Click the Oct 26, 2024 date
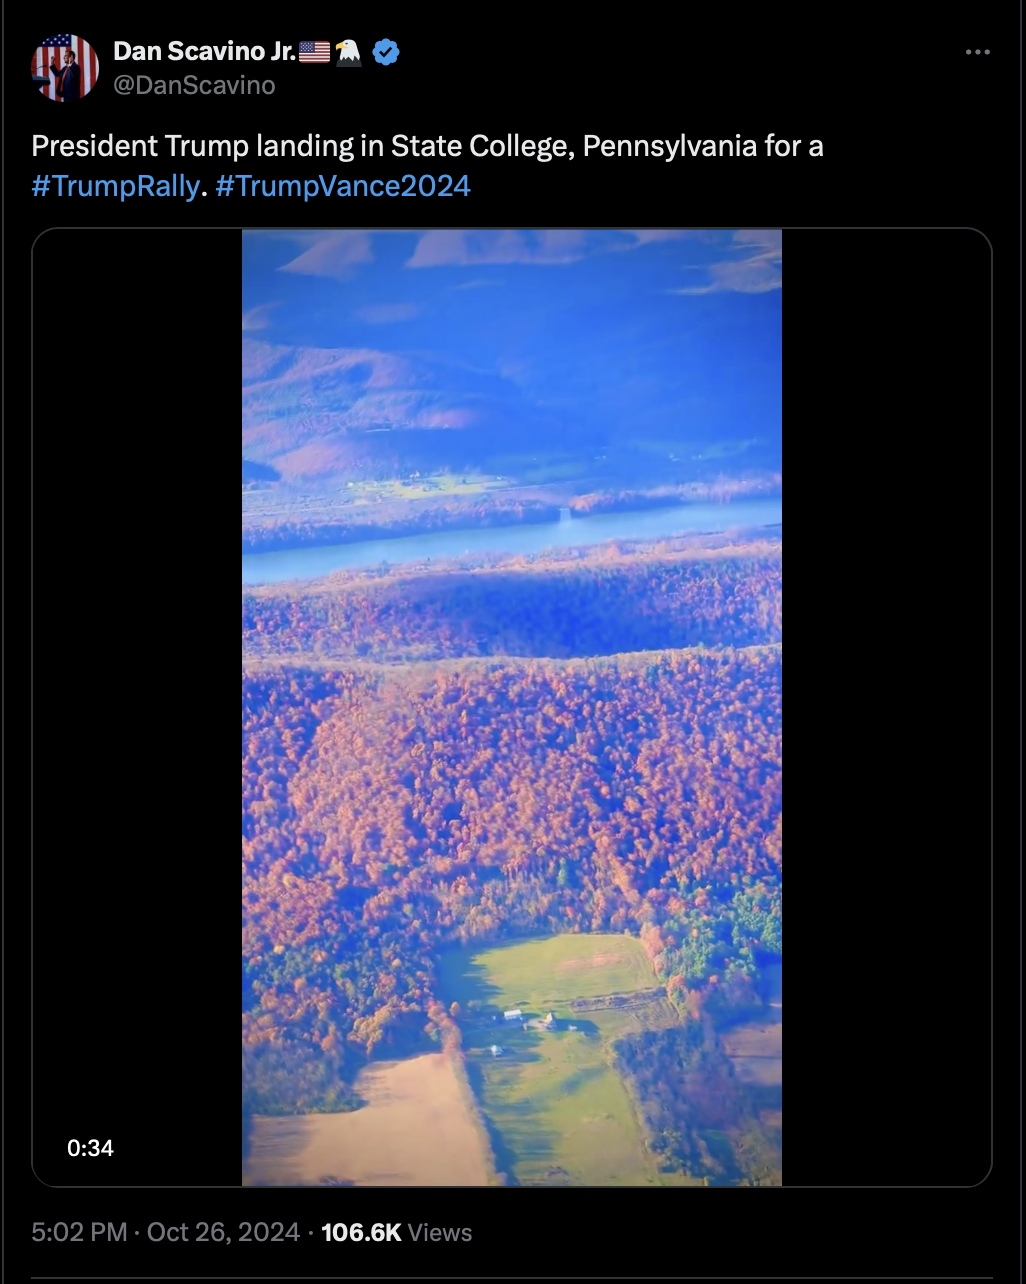1026x1284 pixels. 223,1232
